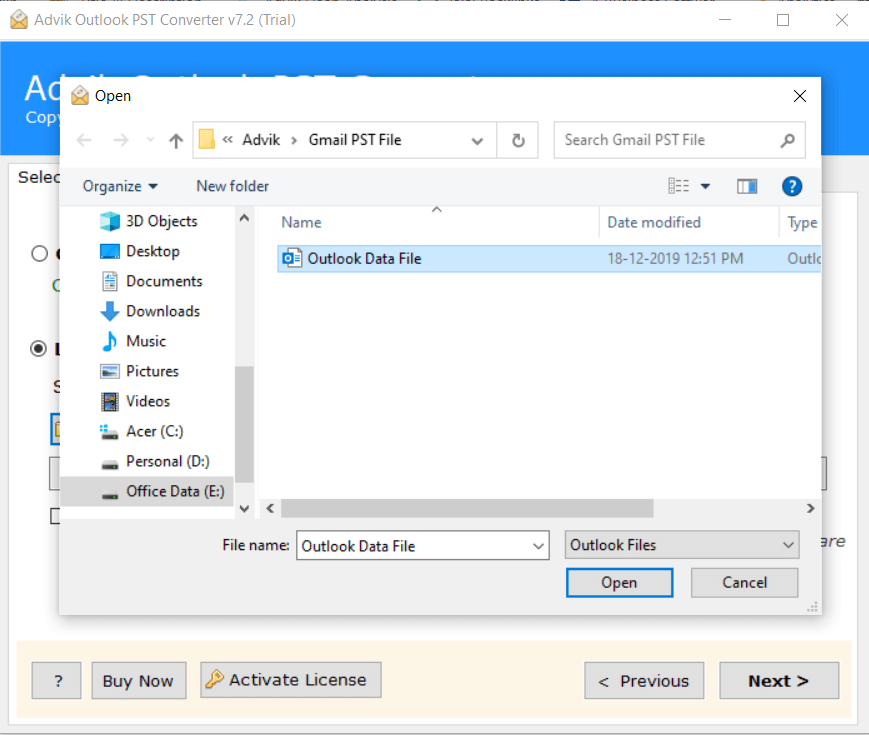Create a New folder
The width and height of the screenshot is (869, 735).
pos(232,186)
